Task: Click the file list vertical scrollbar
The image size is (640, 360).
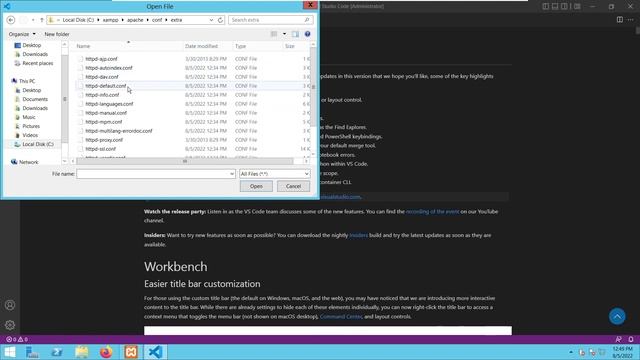Action: [x=313, y=87]
